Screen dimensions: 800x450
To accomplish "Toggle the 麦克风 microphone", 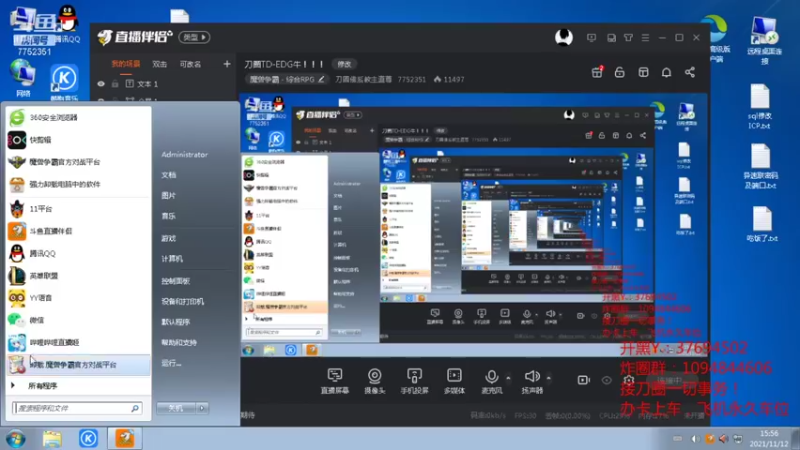I will click(x=491, y=381).
